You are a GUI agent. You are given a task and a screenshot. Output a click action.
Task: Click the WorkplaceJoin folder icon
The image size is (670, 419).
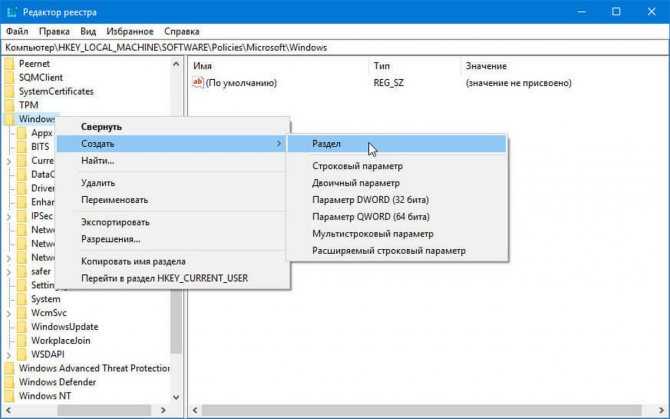[22, 340]
